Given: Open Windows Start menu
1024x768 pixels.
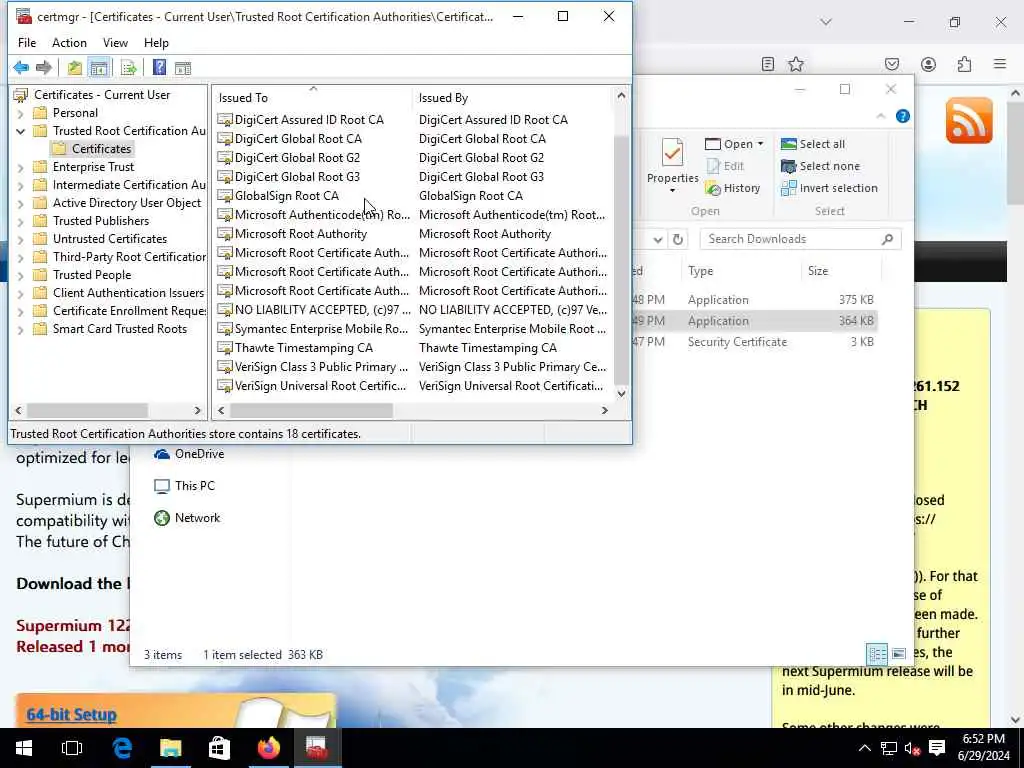Looking at the screenshot, I should click(x=24, y=748).
